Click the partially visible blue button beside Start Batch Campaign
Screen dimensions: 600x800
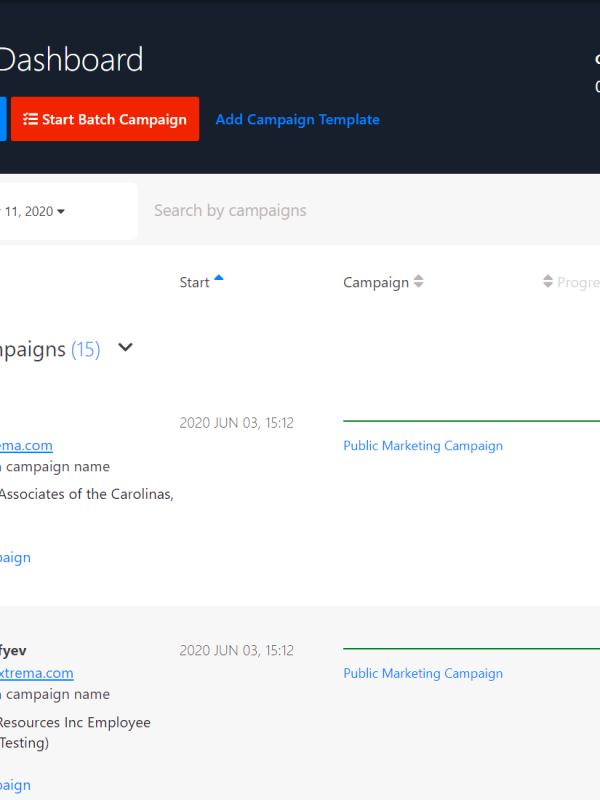point(3,119)
